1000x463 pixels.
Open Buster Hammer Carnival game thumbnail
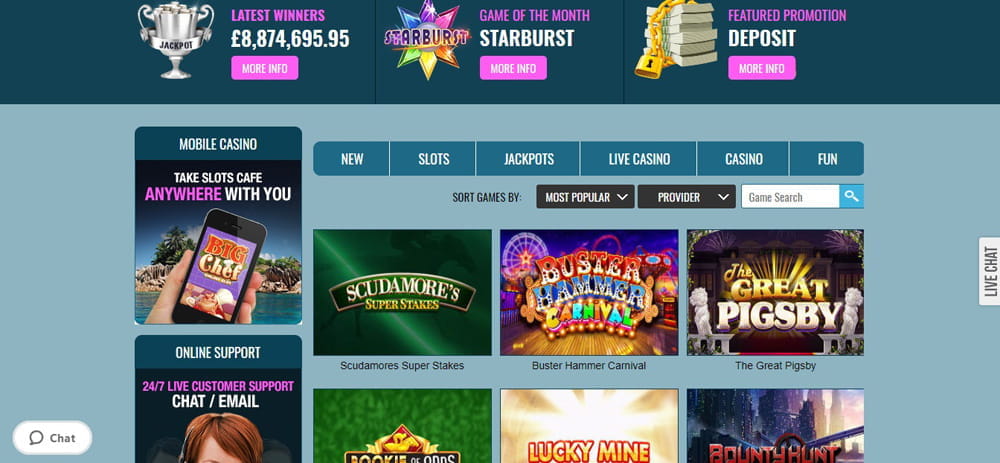pyautogui.click(x=589, y=292)
